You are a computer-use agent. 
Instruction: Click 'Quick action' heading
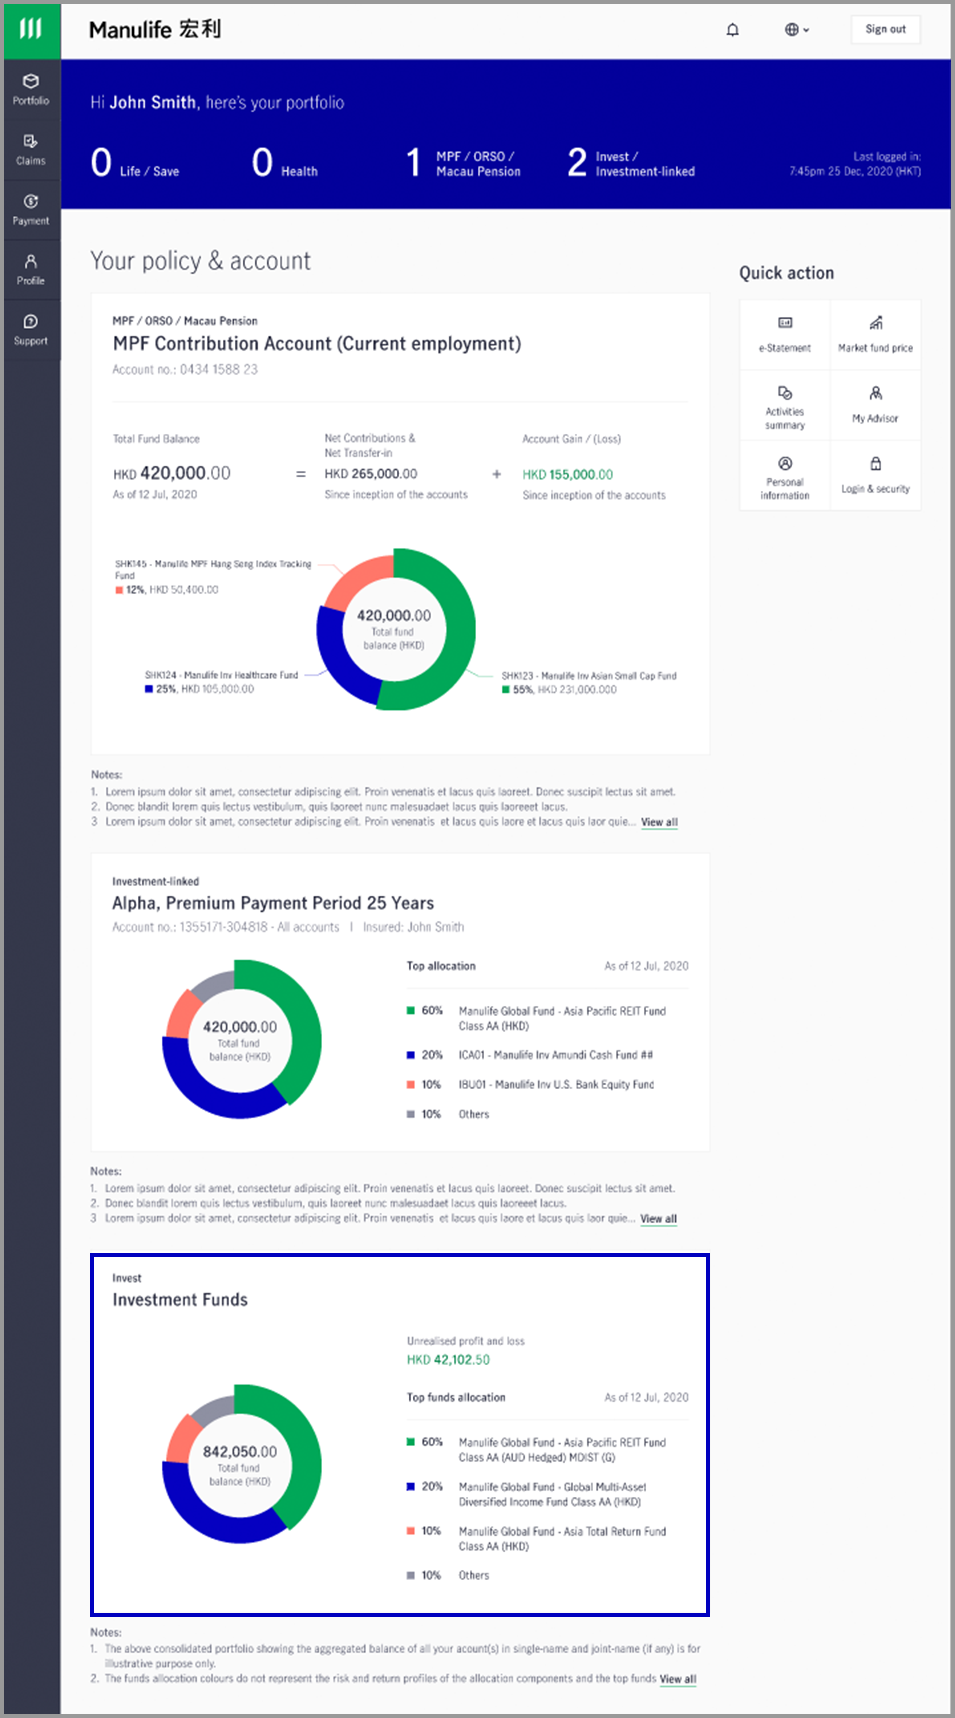[x=786, y=273]
